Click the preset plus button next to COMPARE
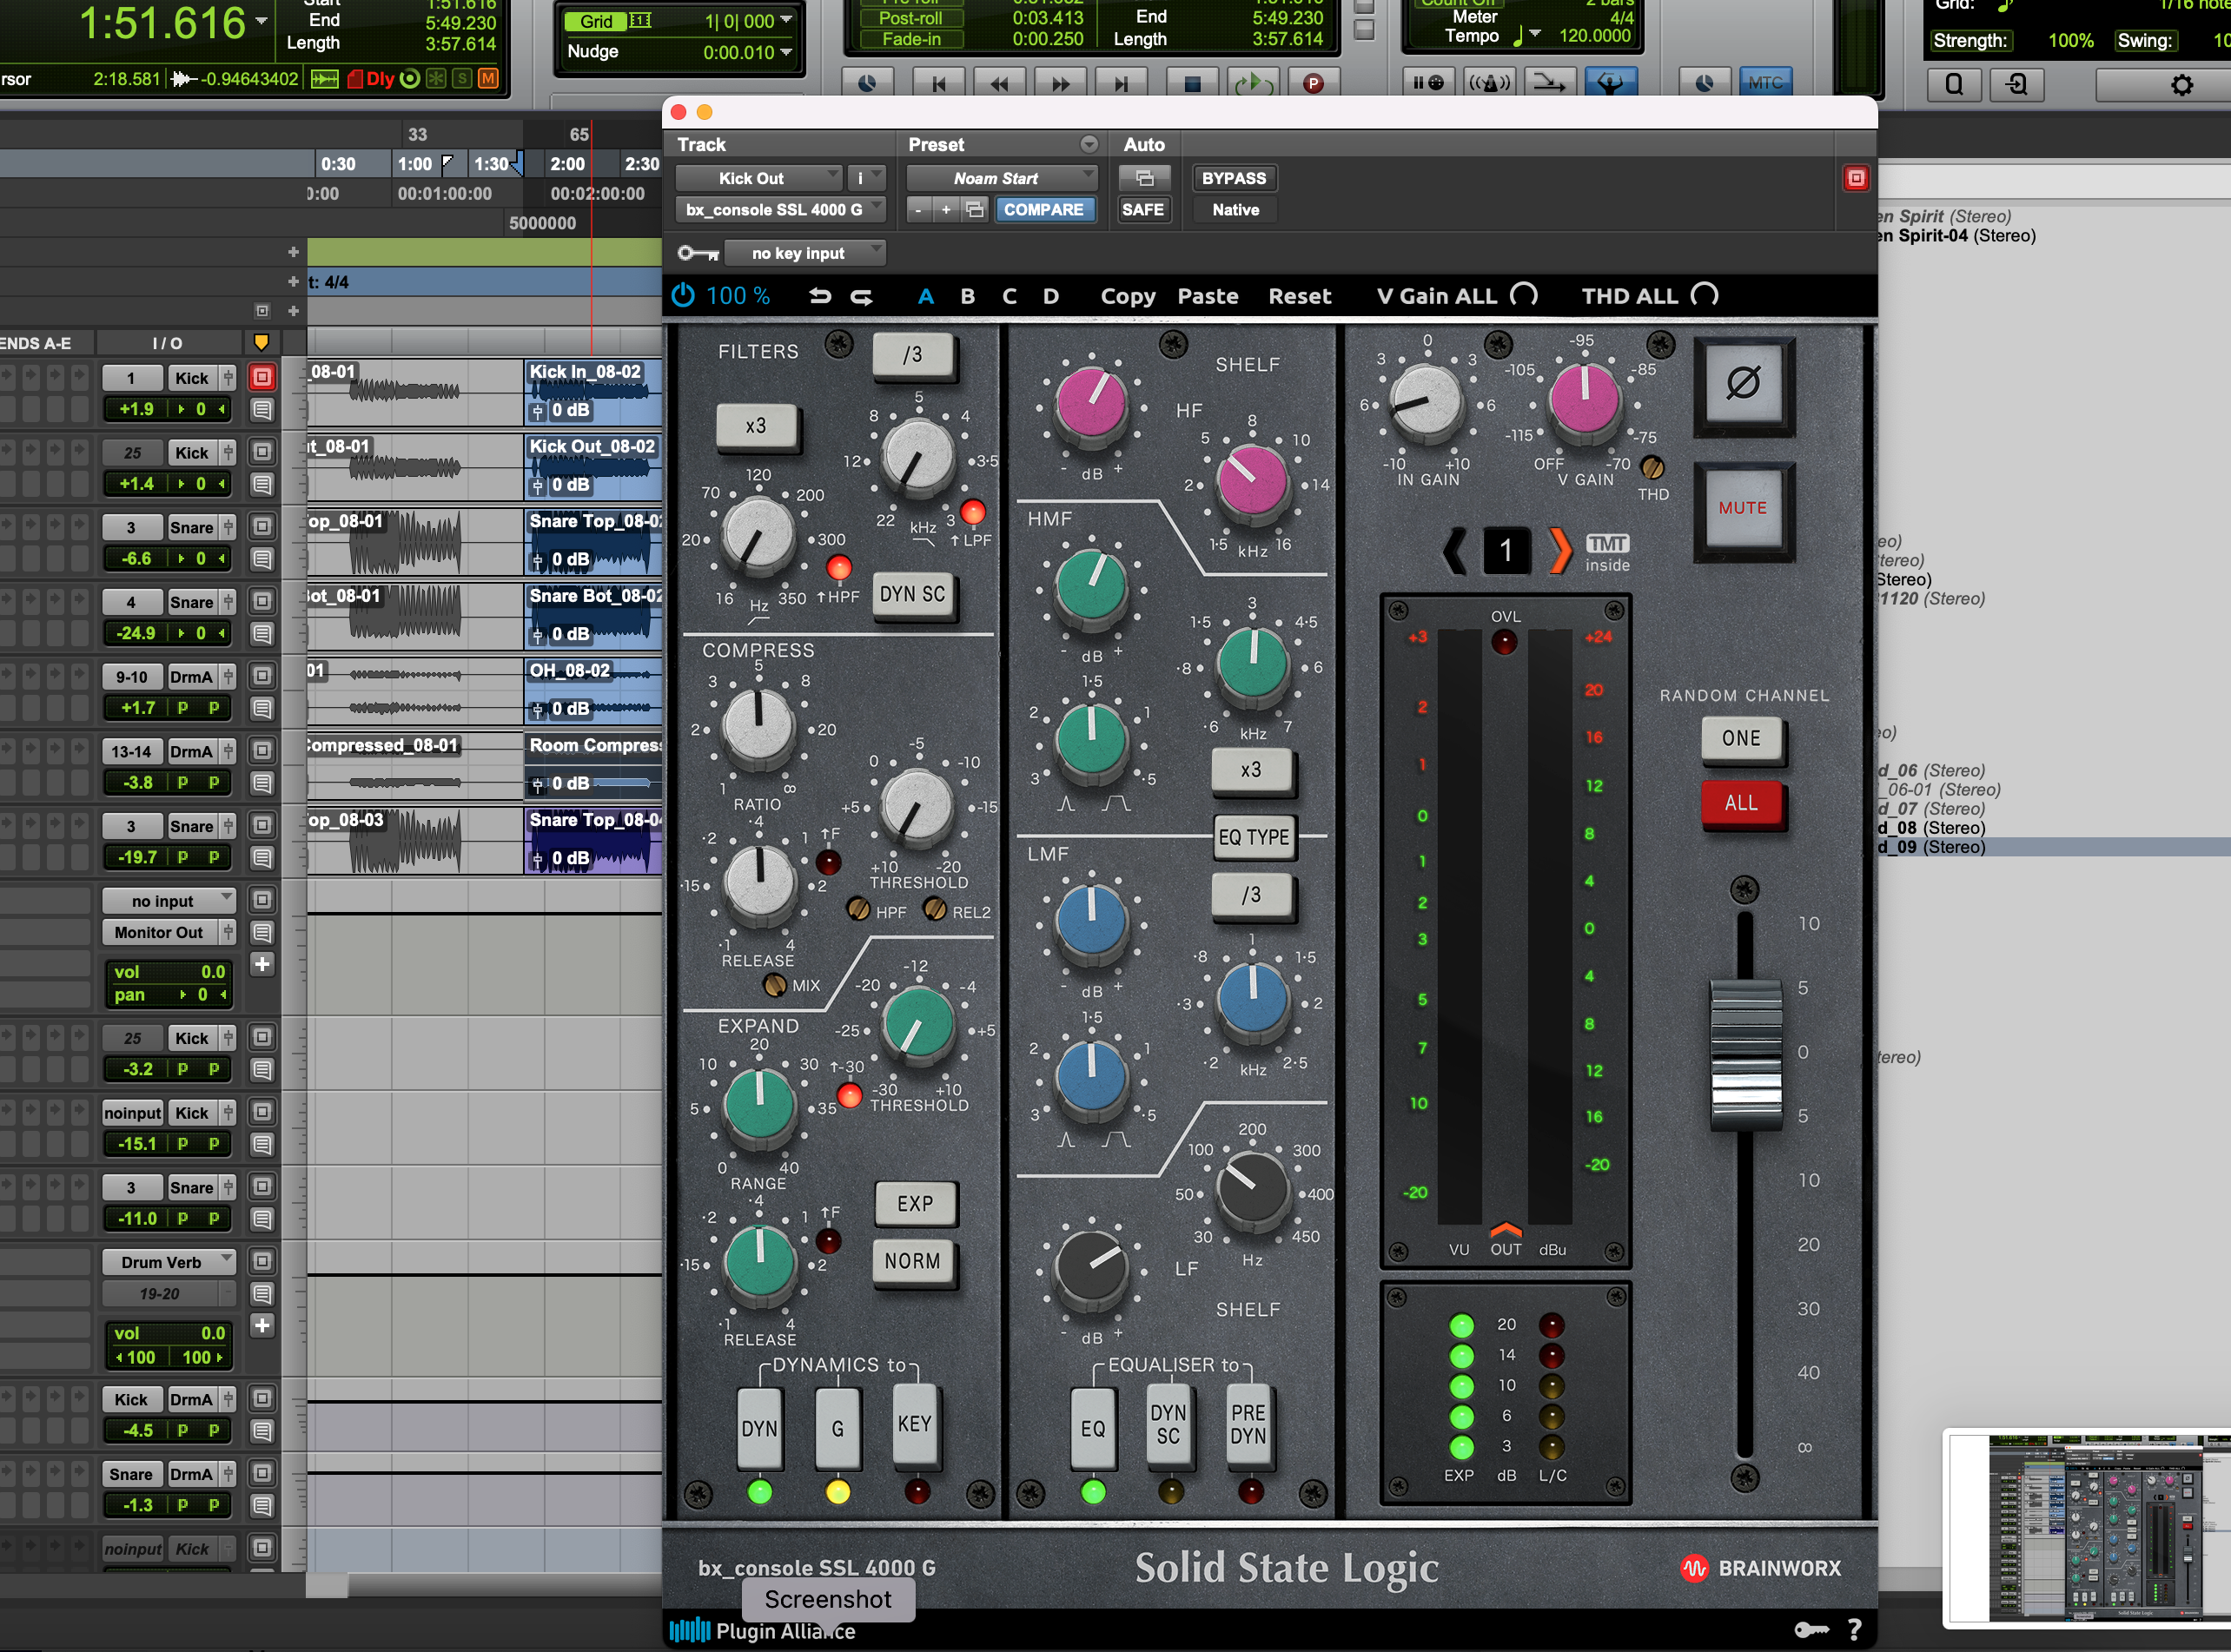 945,209
